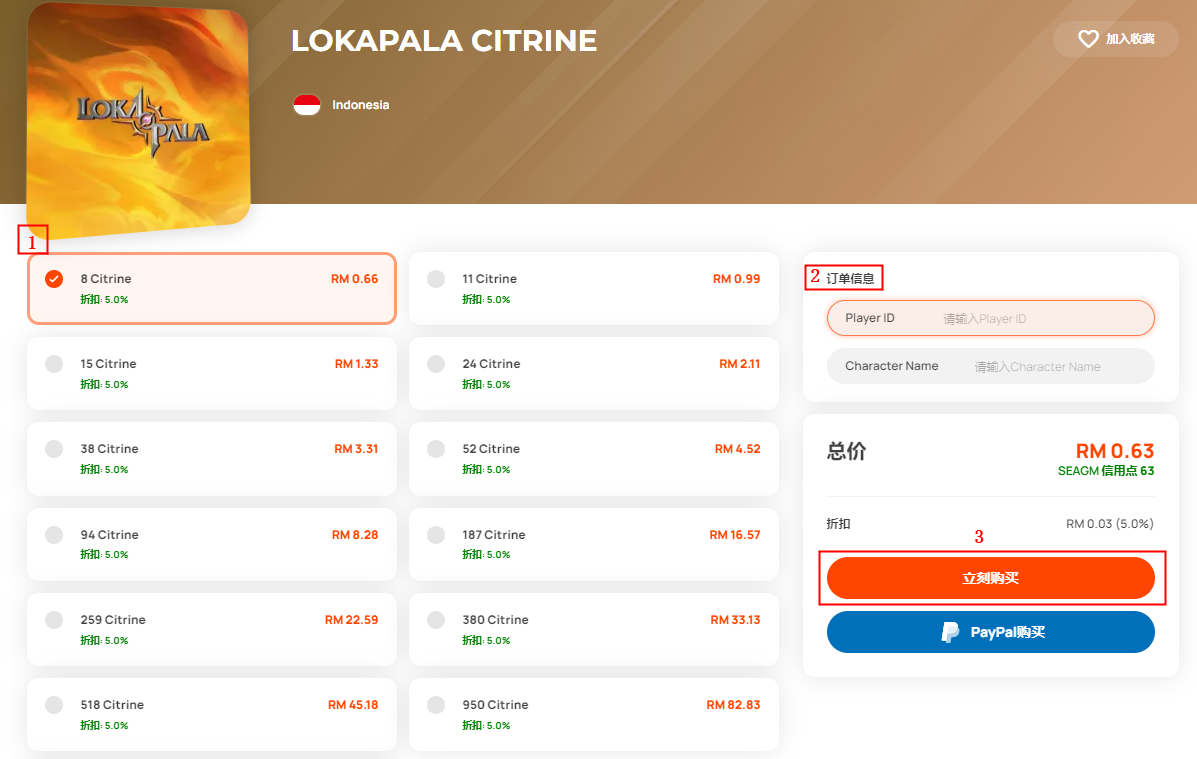Click the total price RM 0.63
This screenshot has height=759, width=1197.
coord(1115,451)
